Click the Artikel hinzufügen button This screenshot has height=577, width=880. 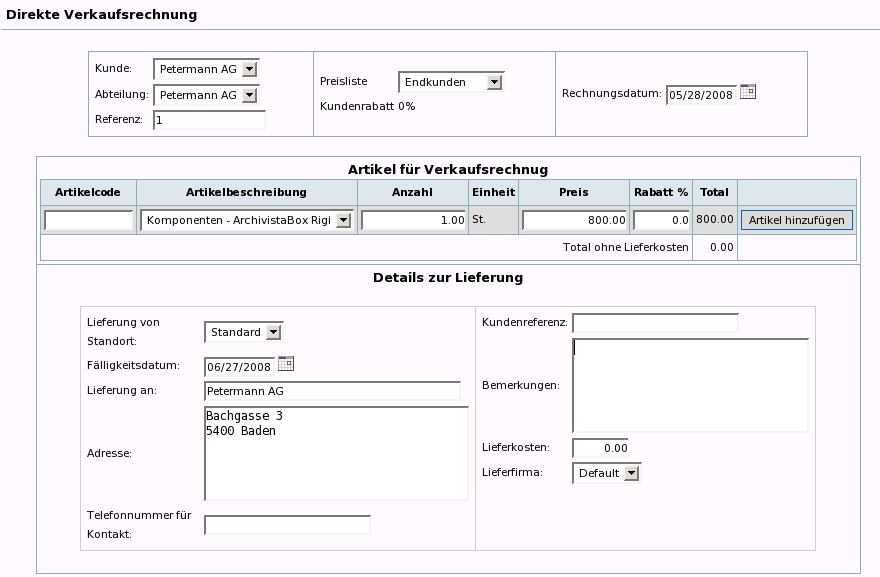click(x=796, y=220)
